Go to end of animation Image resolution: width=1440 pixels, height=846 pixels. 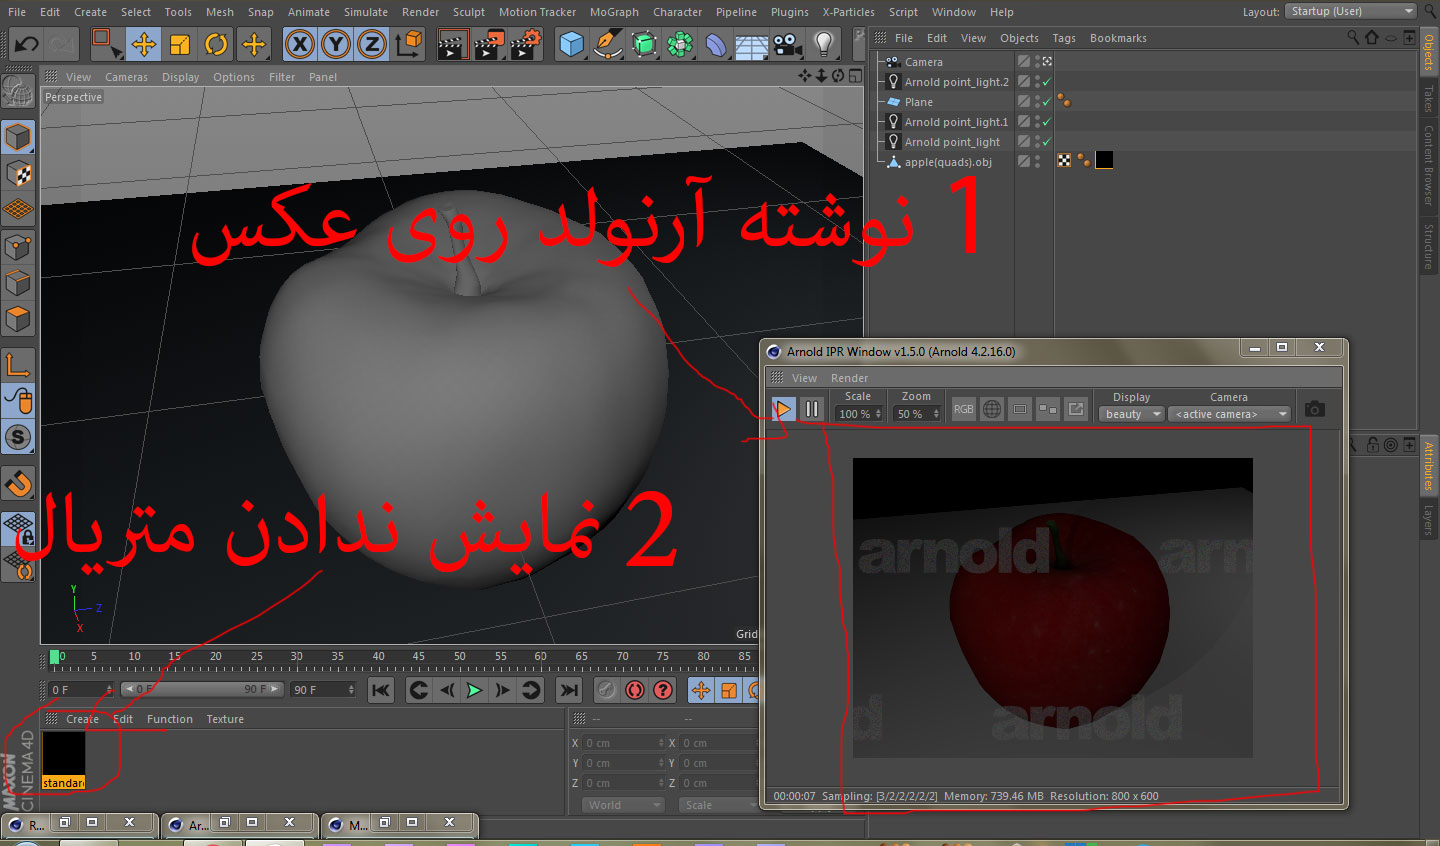click(x=568, y=690)
